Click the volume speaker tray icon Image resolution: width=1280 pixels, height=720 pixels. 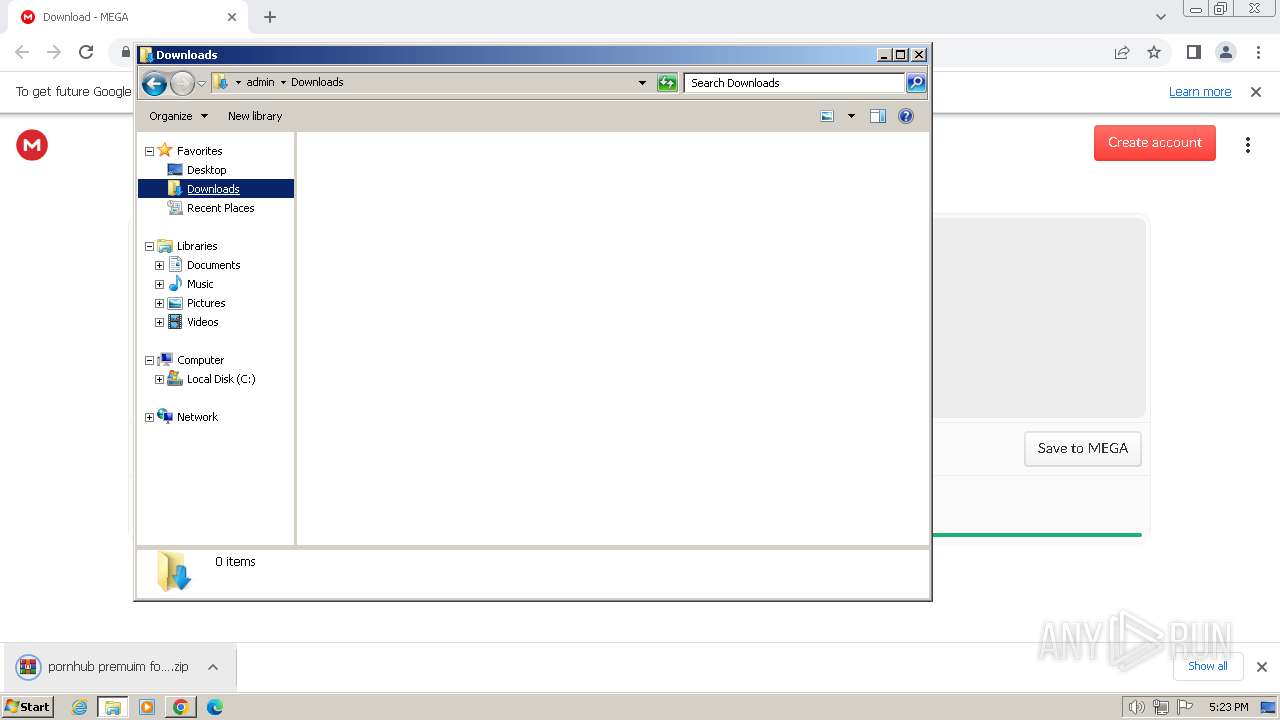click(1136, 707)
